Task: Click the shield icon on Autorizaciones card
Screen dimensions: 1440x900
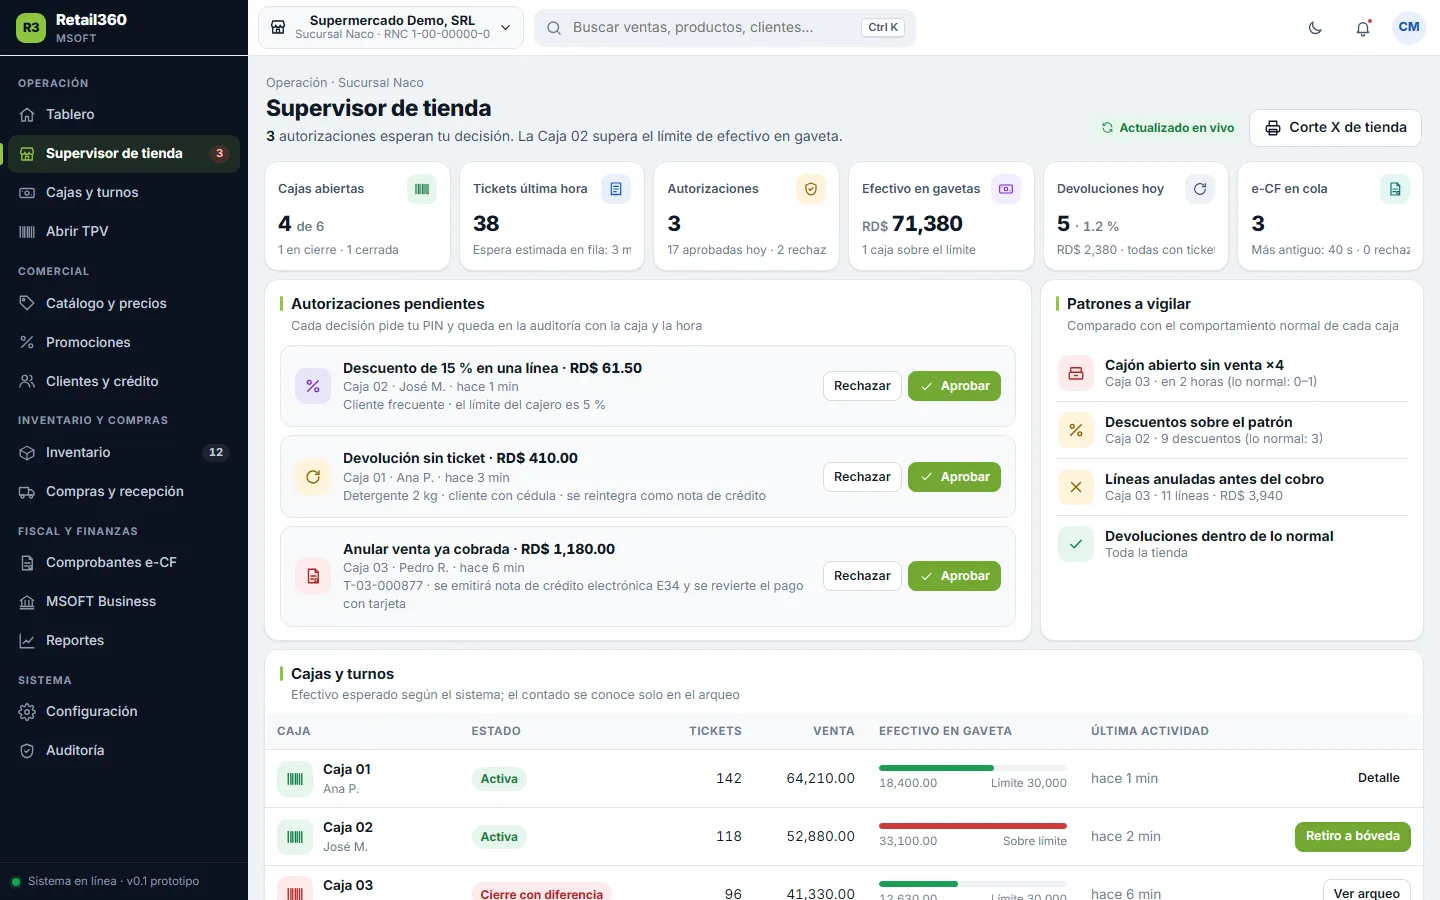Action: coord(811,189)
